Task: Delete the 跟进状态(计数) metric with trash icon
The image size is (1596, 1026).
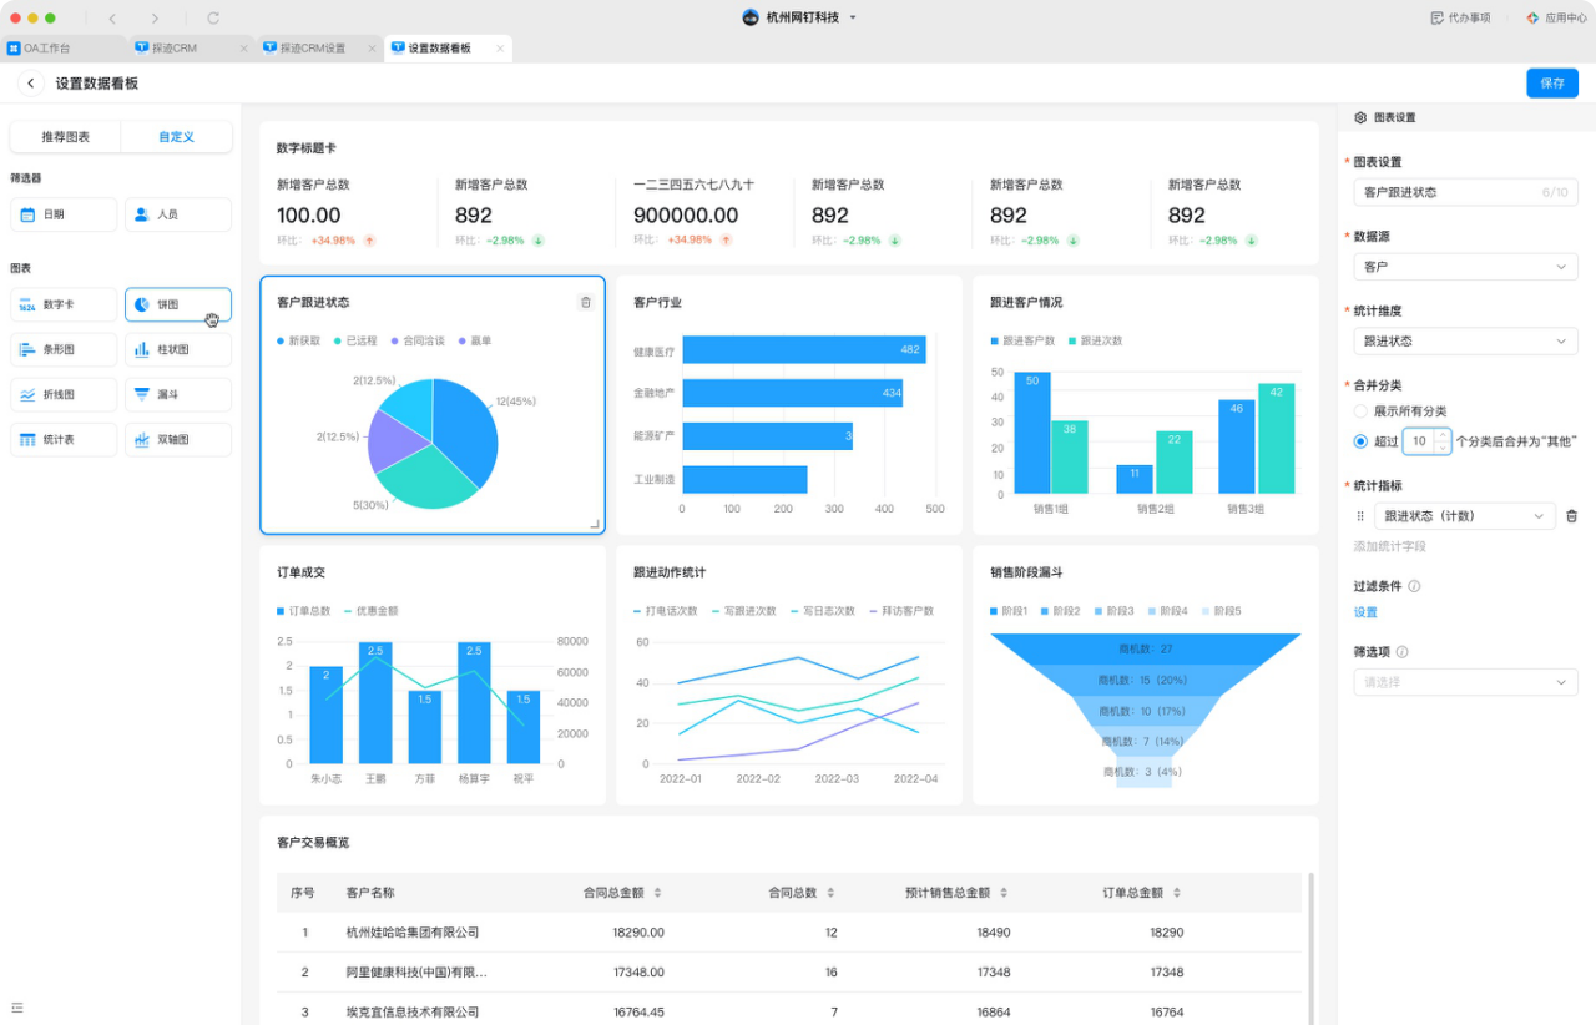Action: click(x=1571, y=516)
